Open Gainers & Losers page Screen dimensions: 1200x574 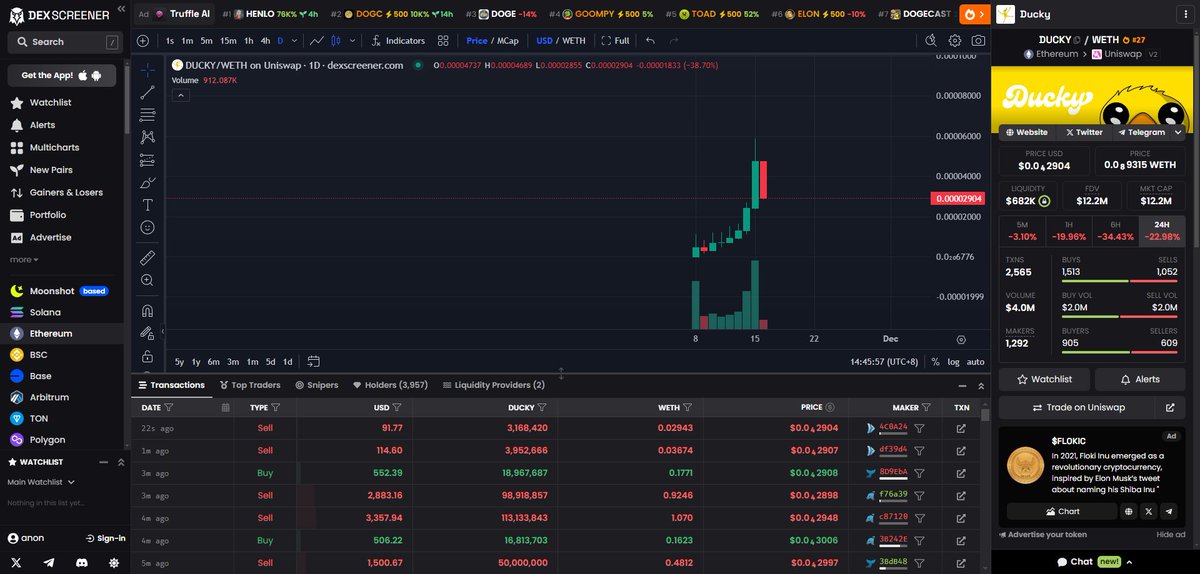click(66, 193)
